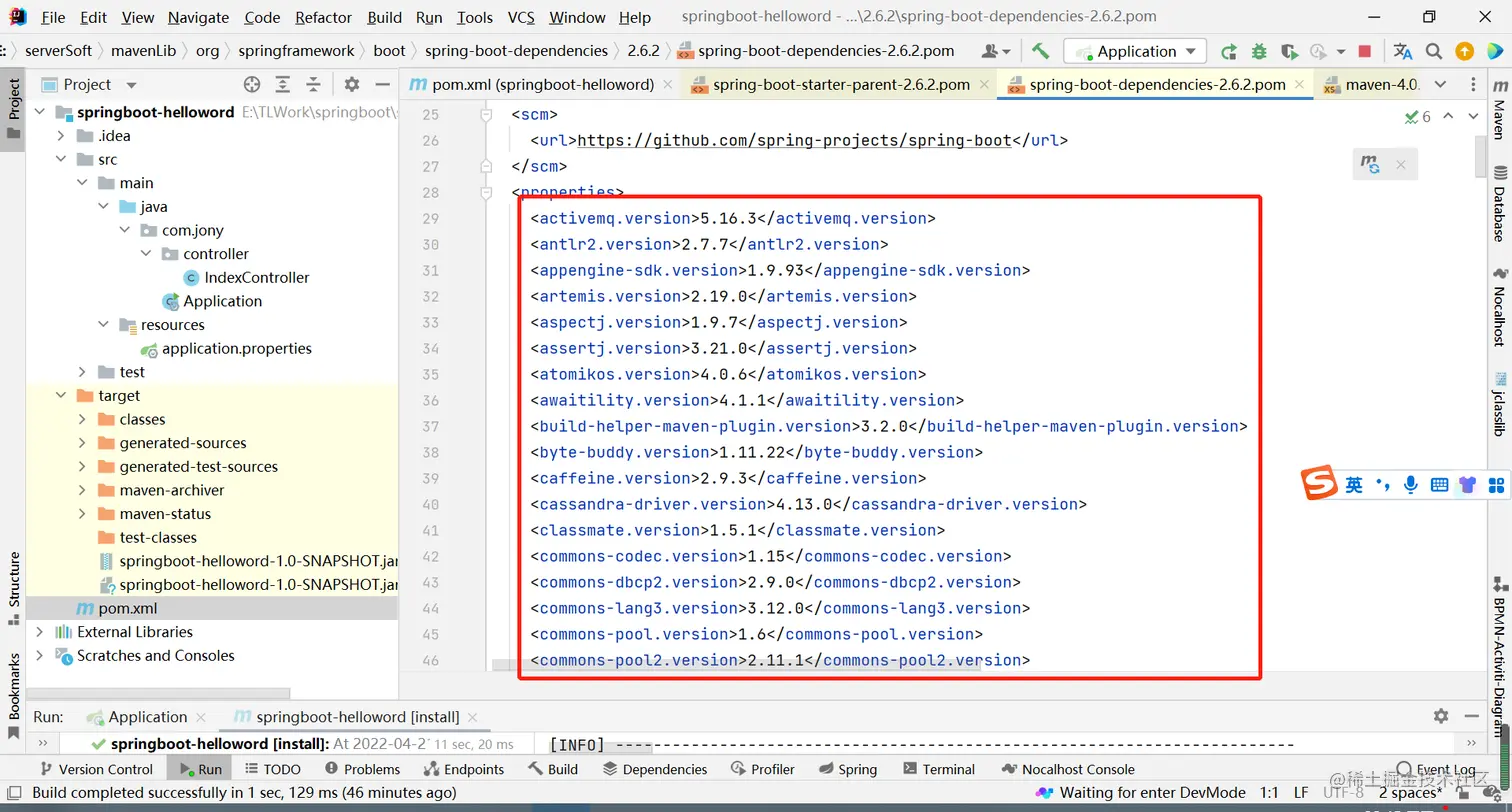This screenshot has width=1512, height=812.
Task: Hide the Project panel with minus icon
Action: point(381,85)
